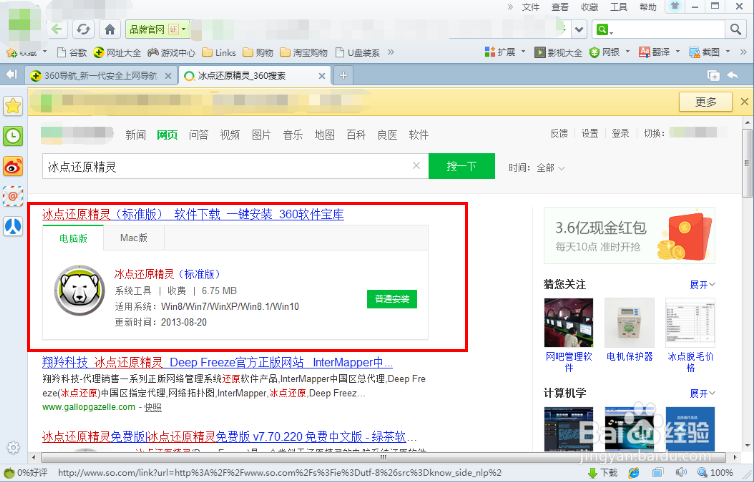Click the magnifier icon in browser search box
The width and height of the screenshot is (754, 482).
tap(735, 29)
